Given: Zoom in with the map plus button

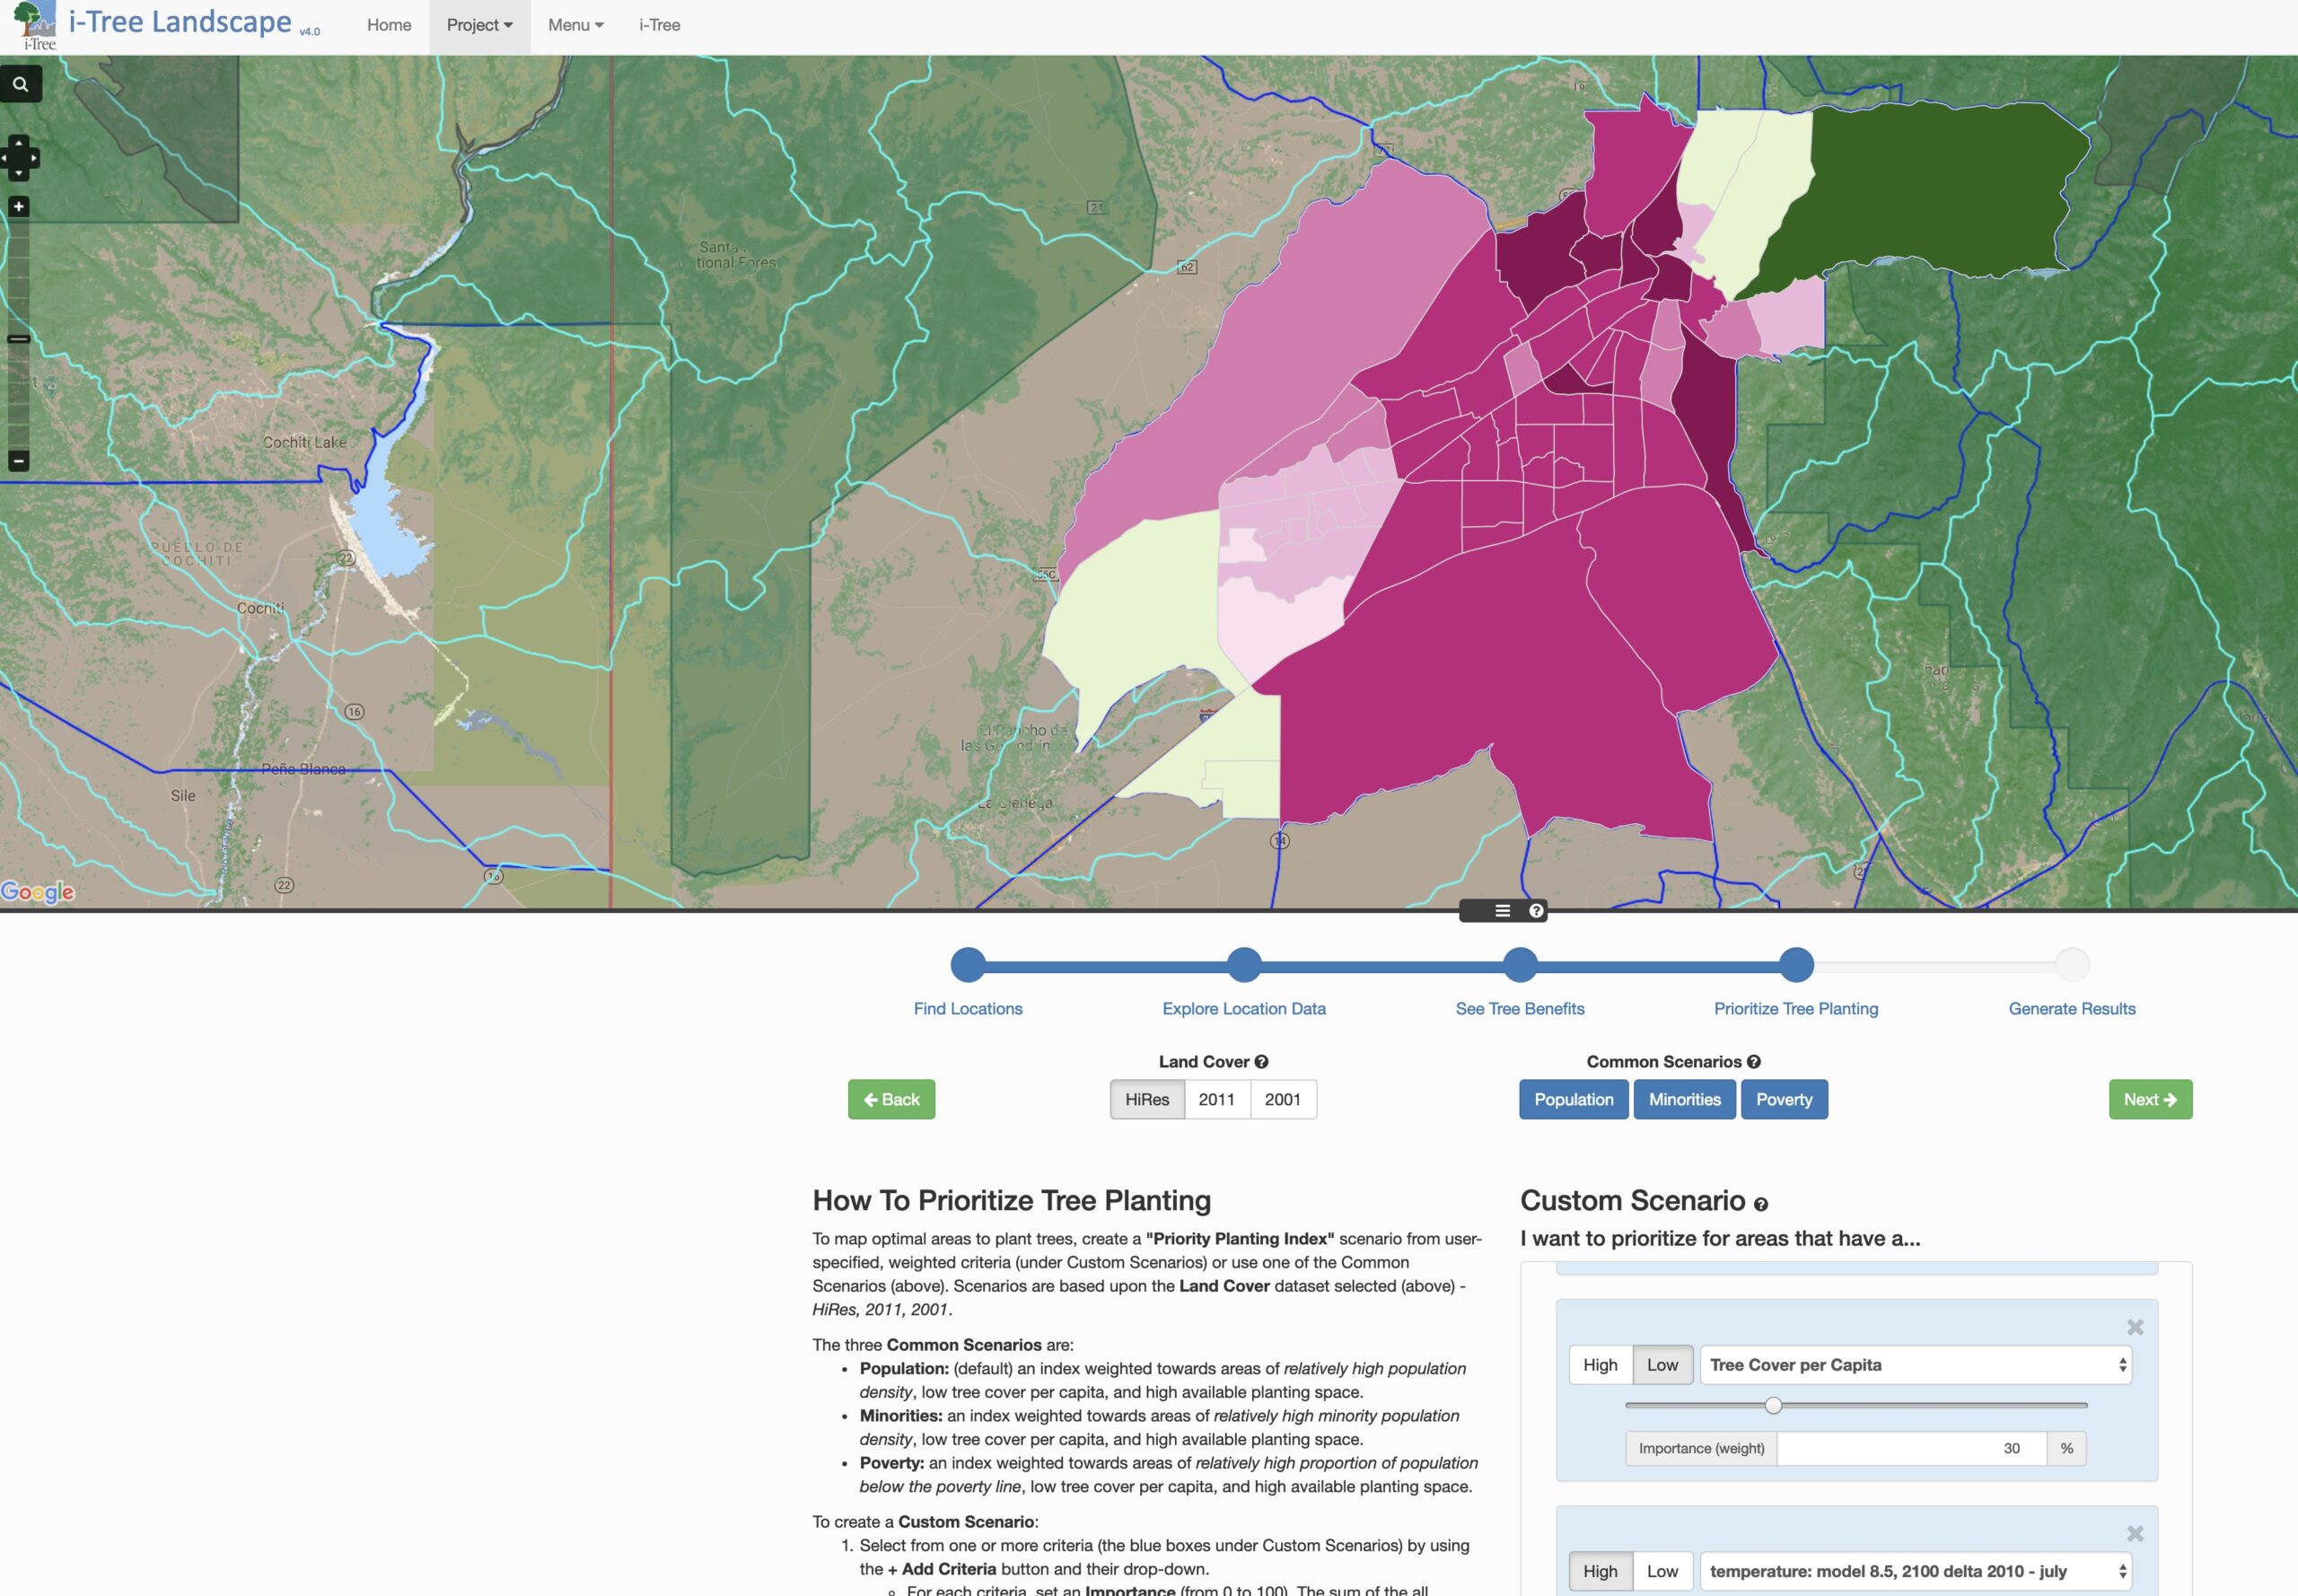Looking at the screenshot, I should (x=18, y=207).
